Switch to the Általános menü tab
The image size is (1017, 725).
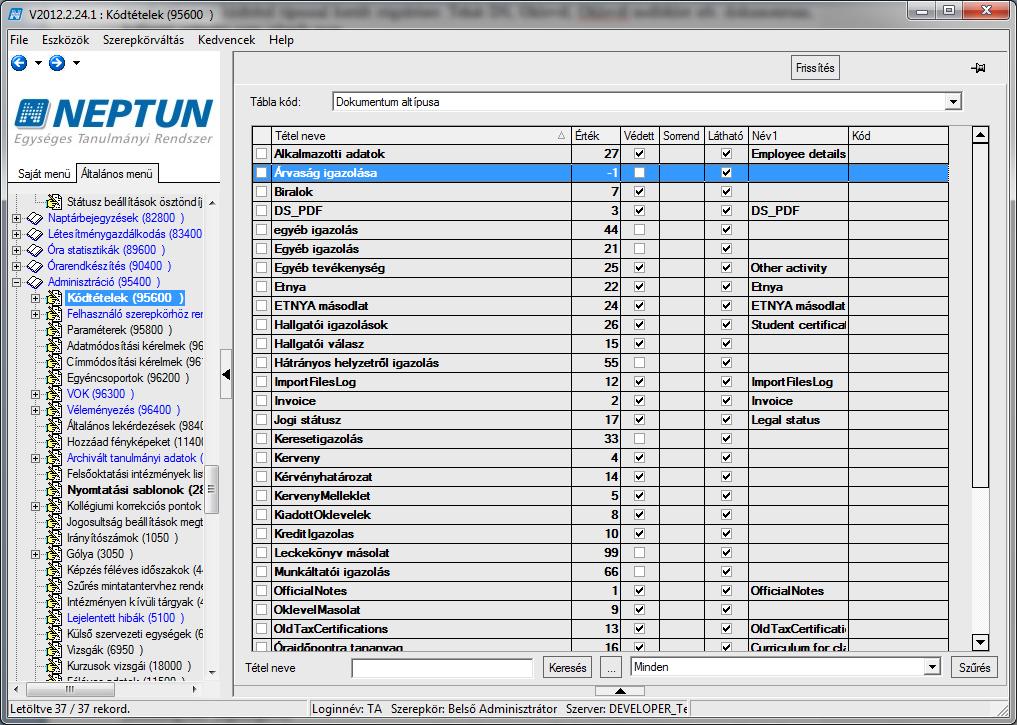pyautogui.click(x=117, y=174)
